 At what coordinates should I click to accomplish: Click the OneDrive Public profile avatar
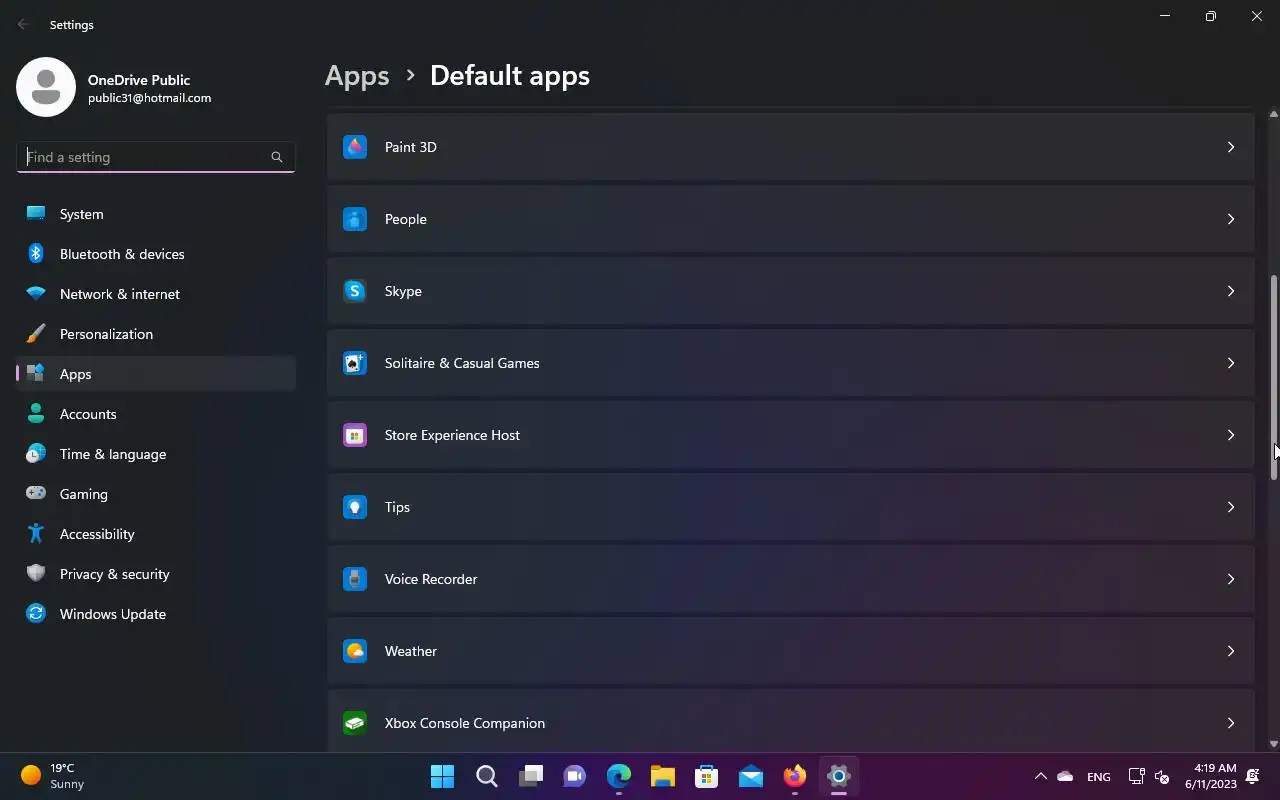pyautogui.click(x=46, y=87)
